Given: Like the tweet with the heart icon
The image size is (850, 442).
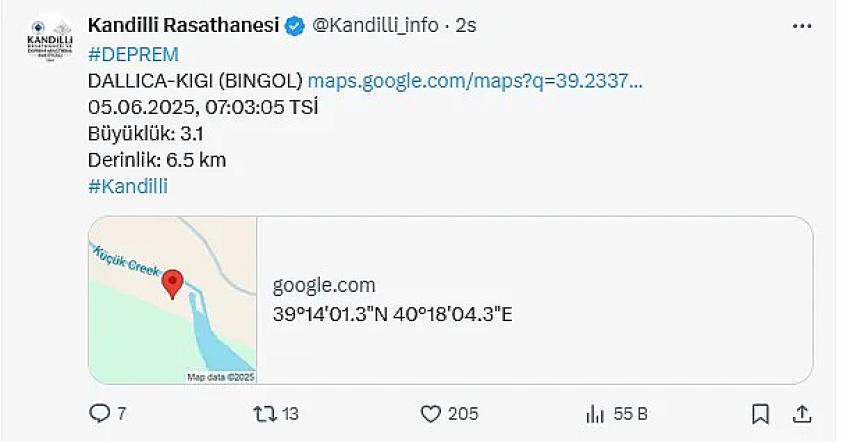Looking at the screenshot, I should 431,413.
